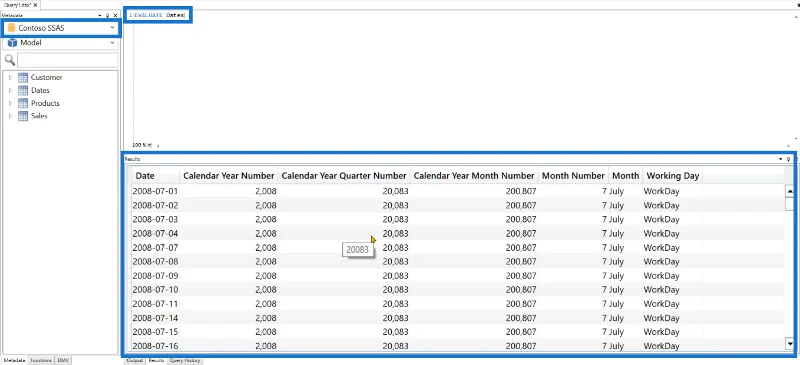Image resolution: width=800 pixels, height=365 pixels.
Task: Select the Products table label
Action: tap(45, 103)
